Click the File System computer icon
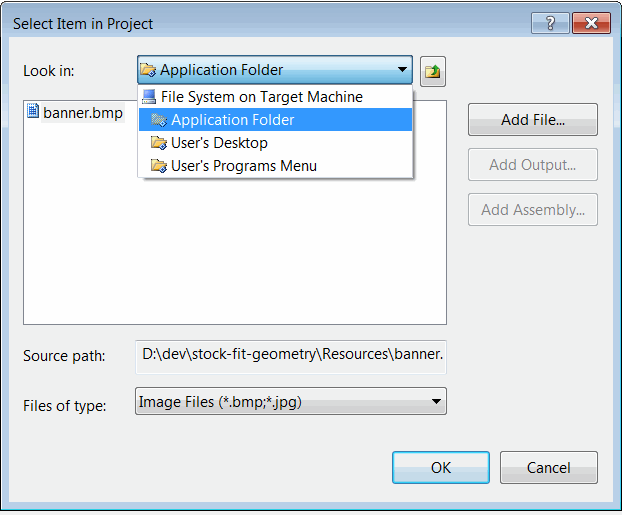Viewport: 622px width, 515px height. tap(149, 97)
